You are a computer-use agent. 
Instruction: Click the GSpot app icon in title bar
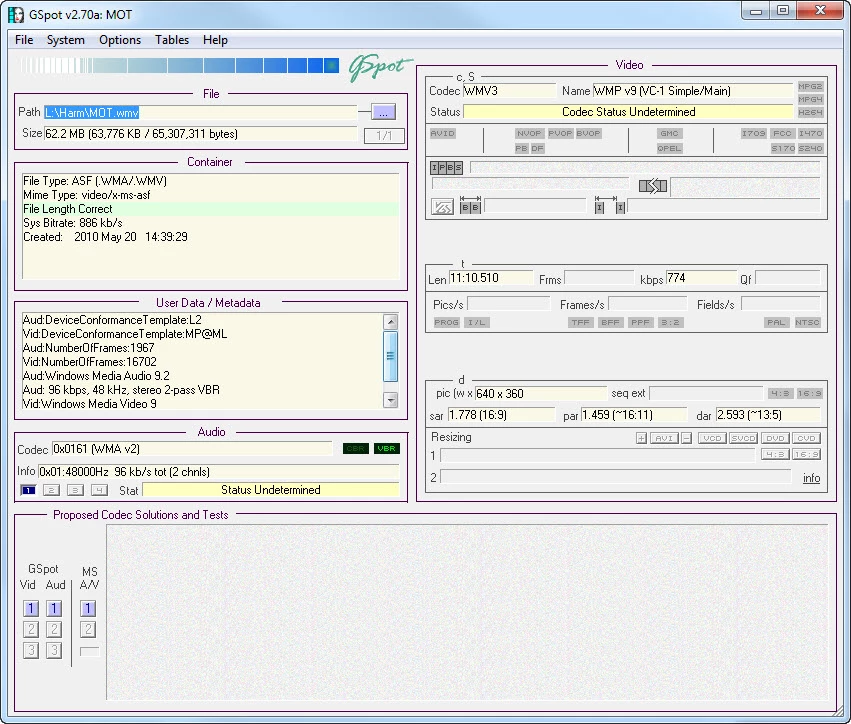coord(16,15)
